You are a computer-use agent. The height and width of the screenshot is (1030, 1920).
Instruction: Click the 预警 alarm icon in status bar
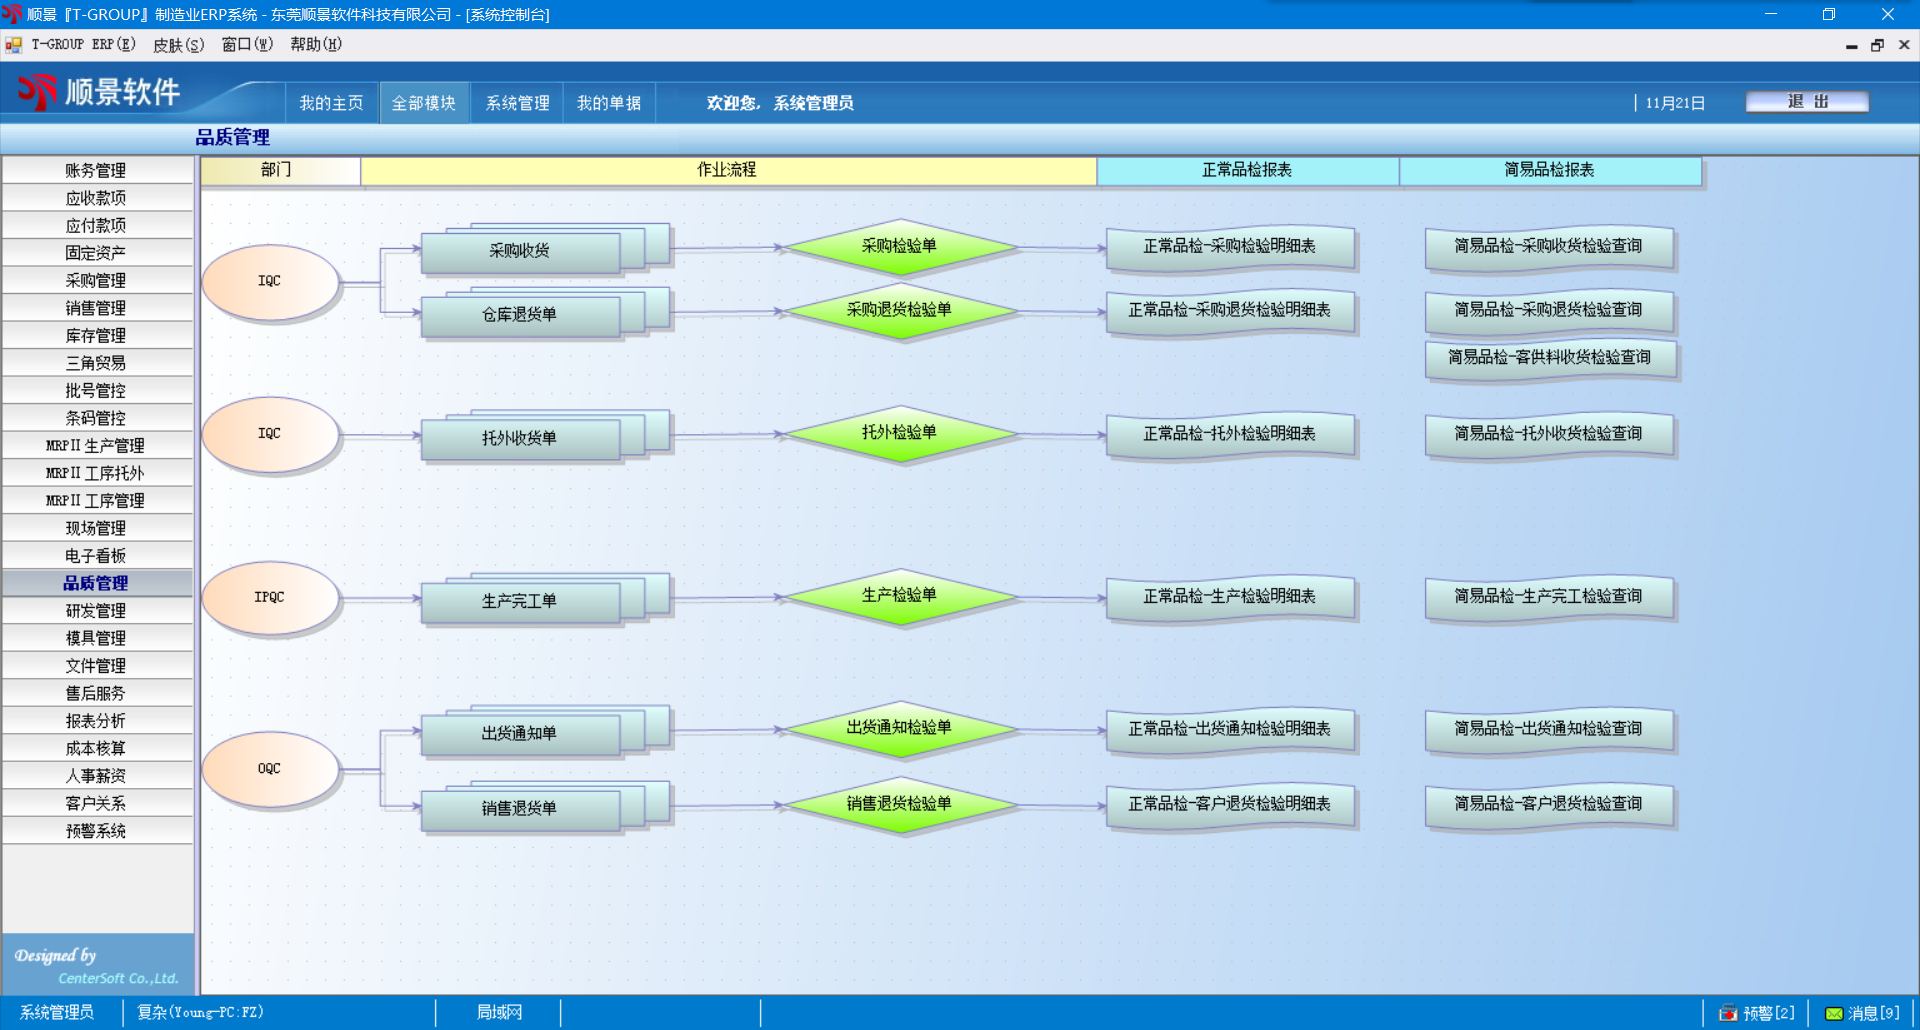(x=1728, y=1013)
